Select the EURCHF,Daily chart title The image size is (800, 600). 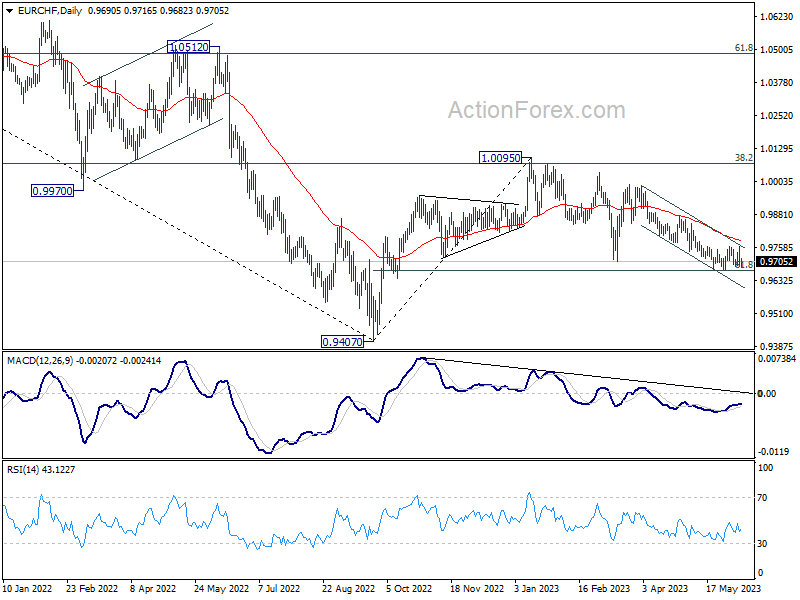click(49, 11)
